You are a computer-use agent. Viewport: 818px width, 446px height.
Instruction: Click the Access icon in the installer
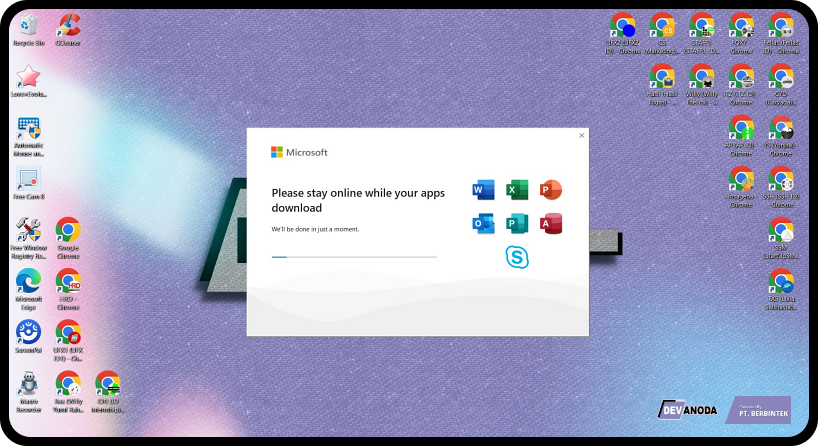(x=551, y=224)
